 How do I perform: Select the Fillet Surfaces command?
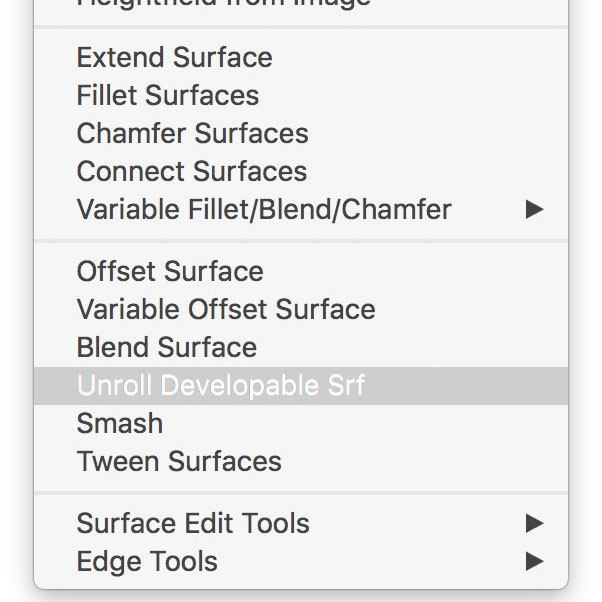pyautogui.click(x=301, y=96)
